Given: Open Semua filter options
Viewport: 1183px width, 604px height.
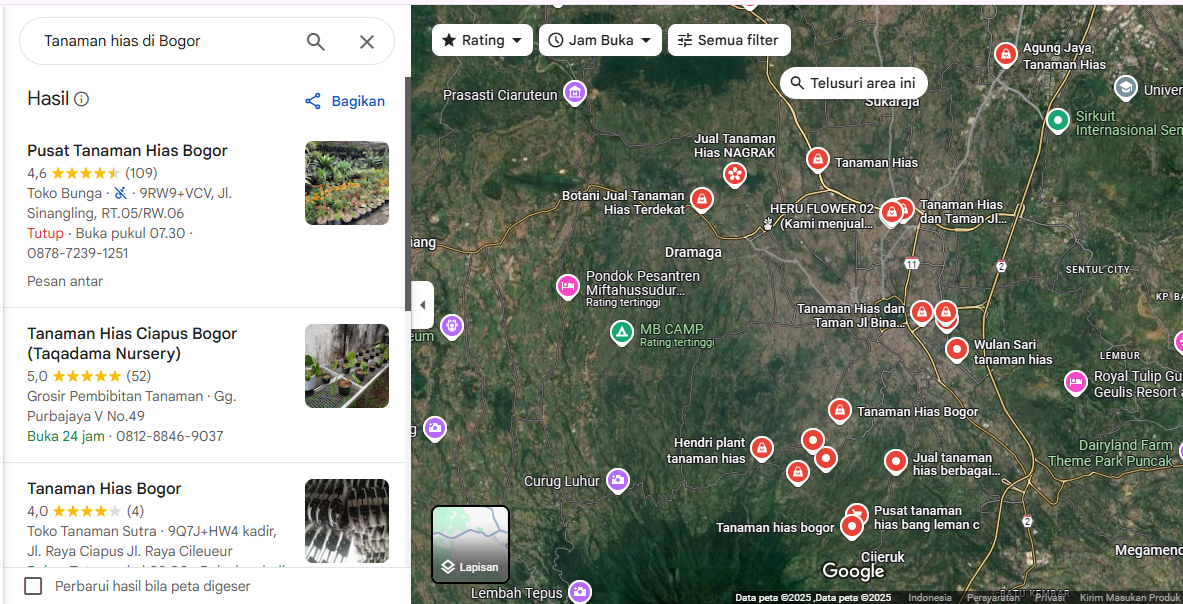Looking at the screenshot, I should coord(729,40).
